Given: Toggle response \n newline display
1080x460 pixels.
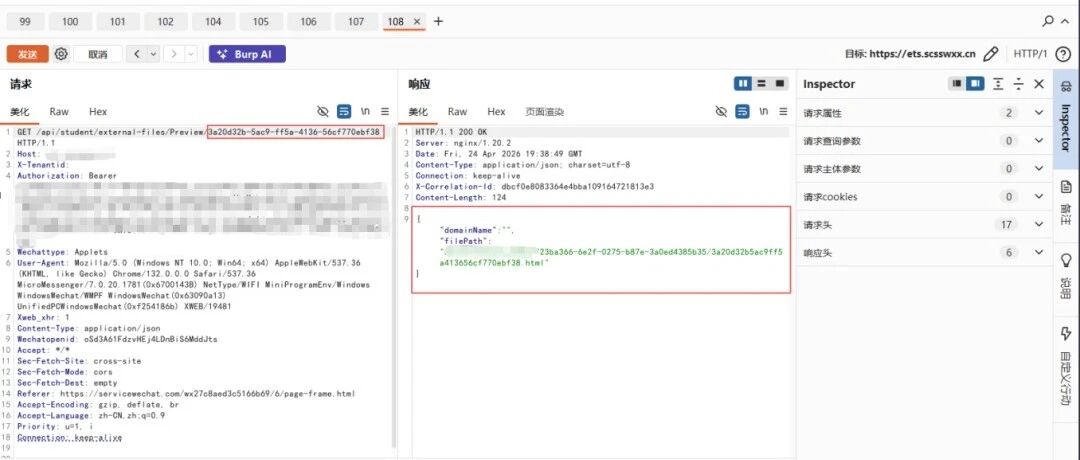Looking at the screenshot, I should pyautogui.click(x=764, y=112).
